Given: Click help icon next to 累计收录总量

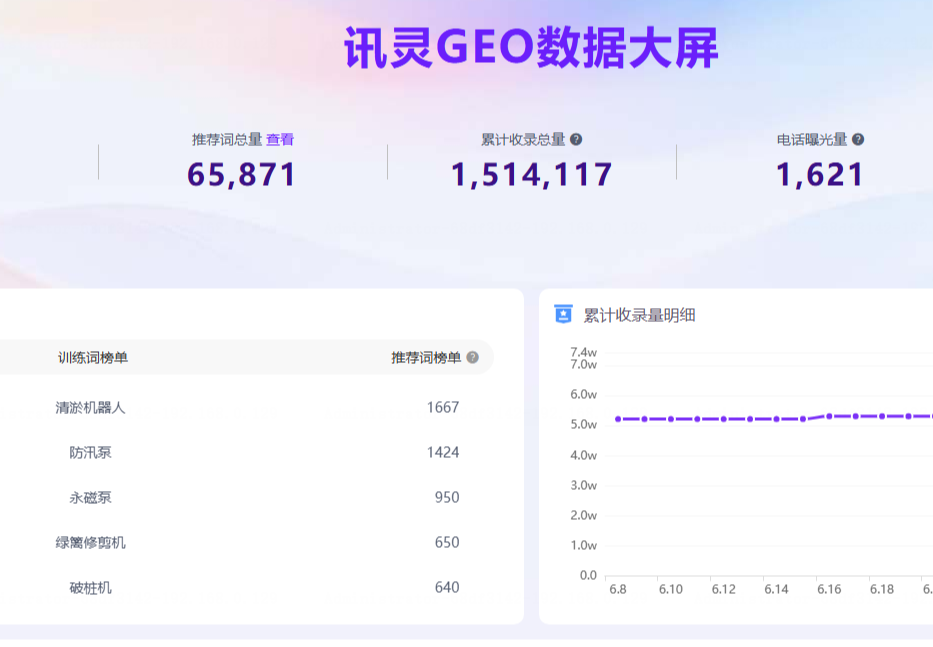Looking at the screenshot, I should (x=576, y=139).
